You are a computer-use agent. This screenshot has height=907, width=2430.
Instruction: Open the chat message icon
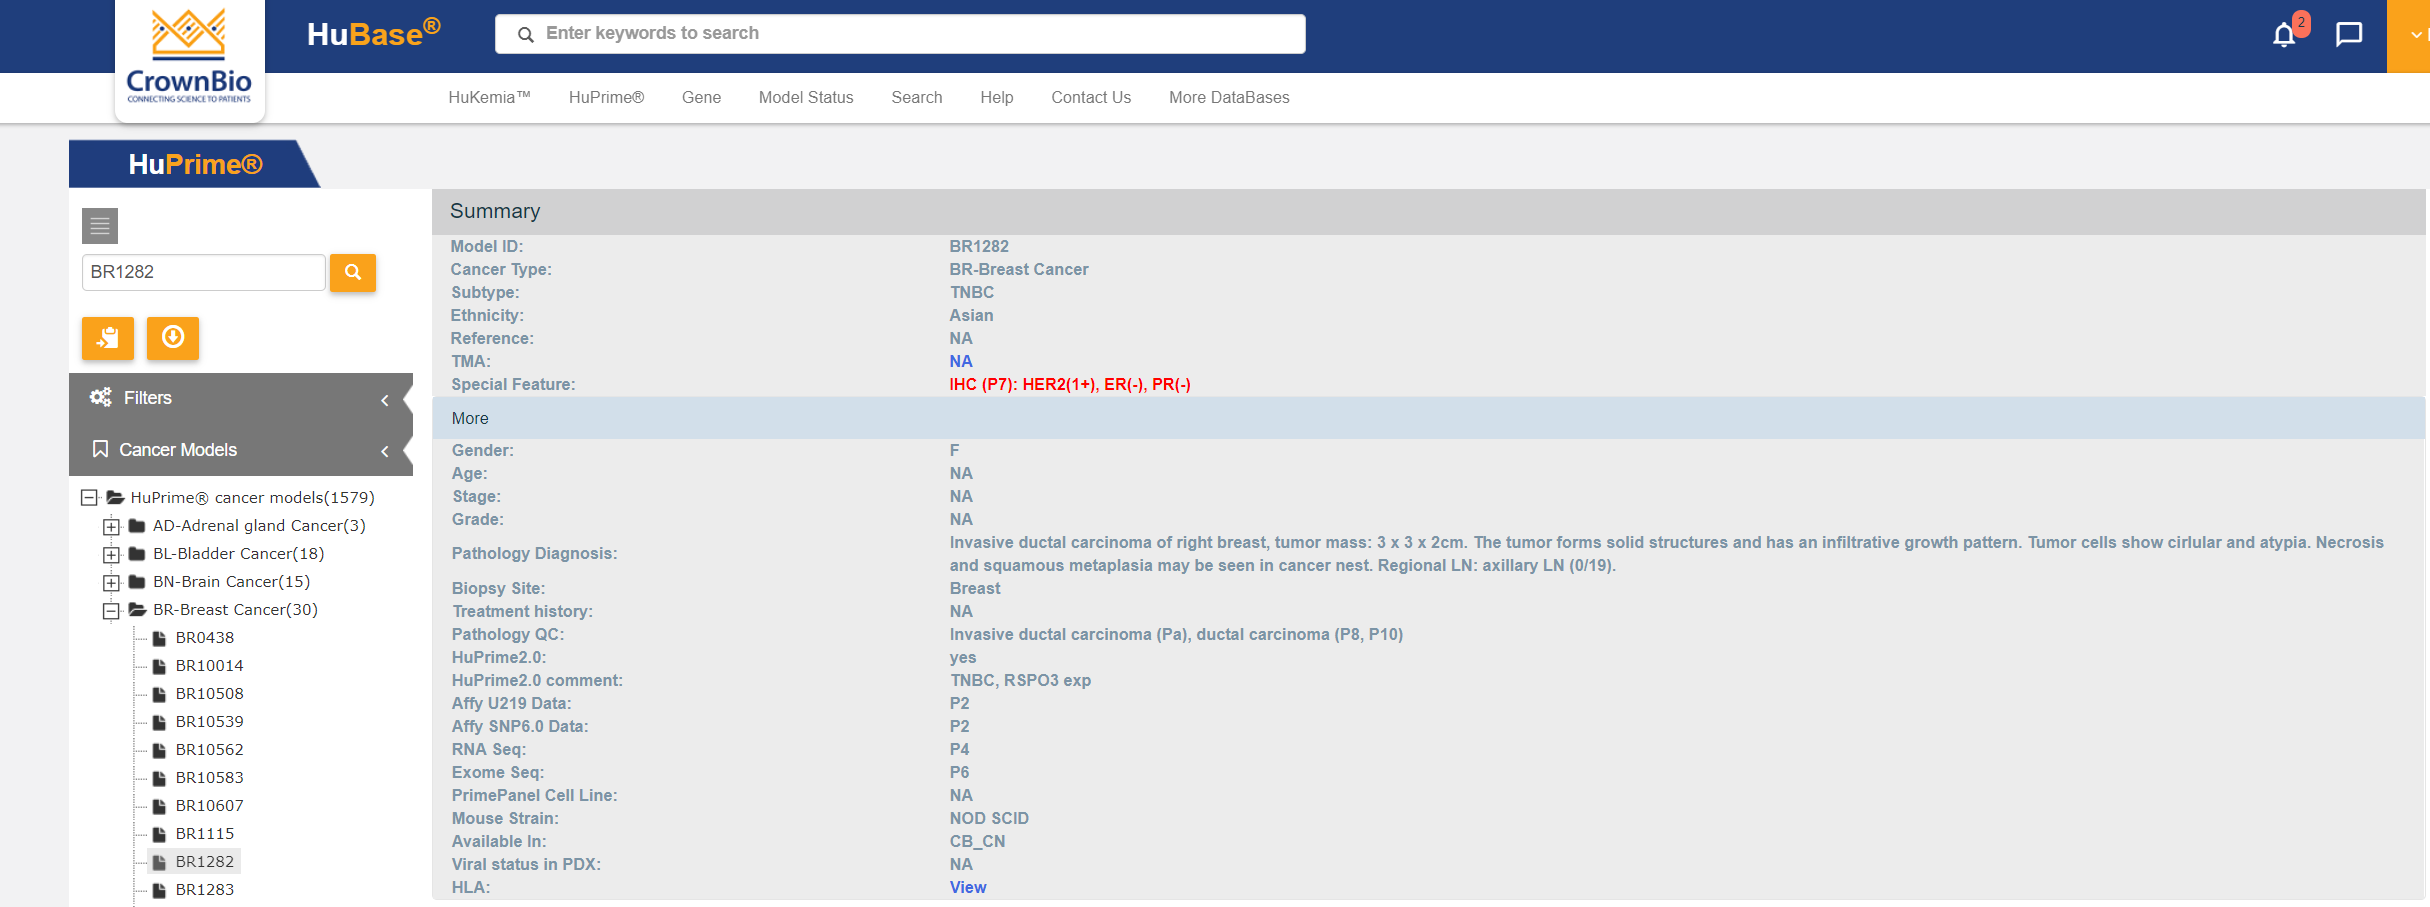[2348, 35]
